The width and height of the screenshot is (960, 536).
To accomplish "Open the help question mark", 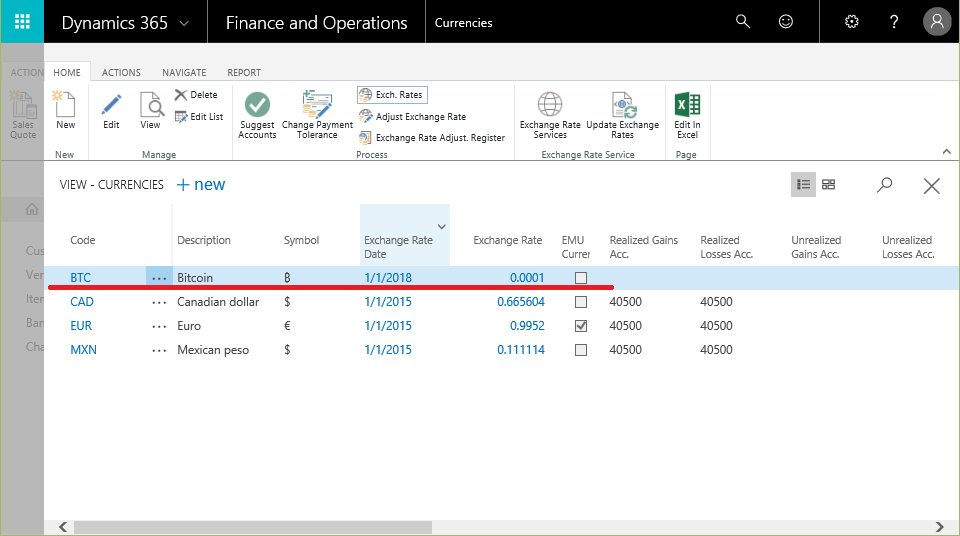I will coord(894,22).
